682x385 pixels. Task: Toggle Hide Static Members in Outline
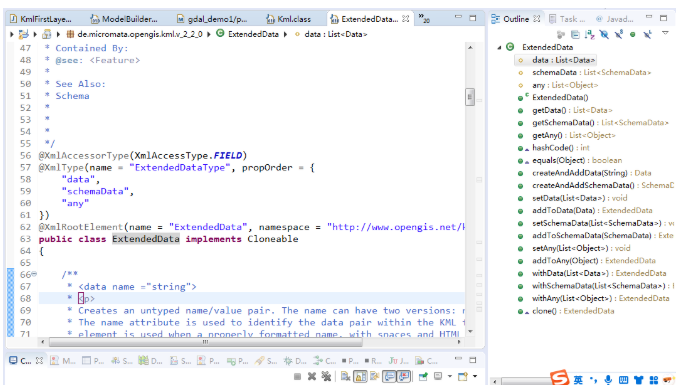[618, 34]
